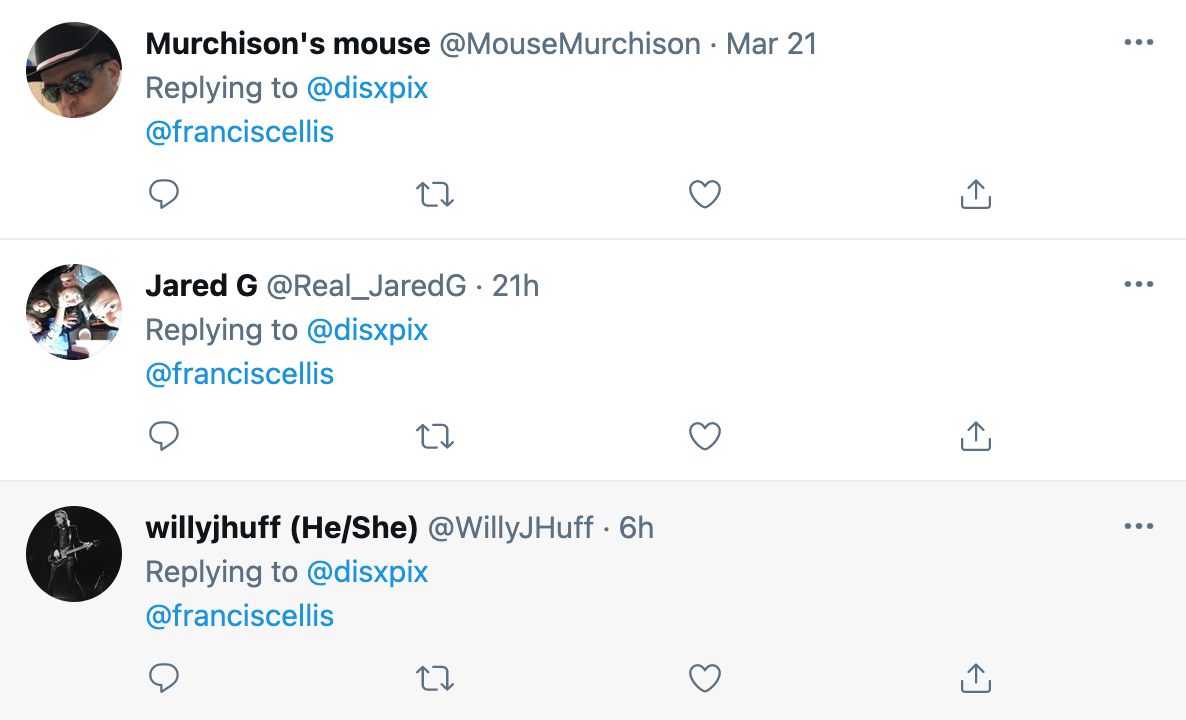Screen dimensions: 1186x720
Task: Reply to Jared G's tweet
Action: point(164,436)
